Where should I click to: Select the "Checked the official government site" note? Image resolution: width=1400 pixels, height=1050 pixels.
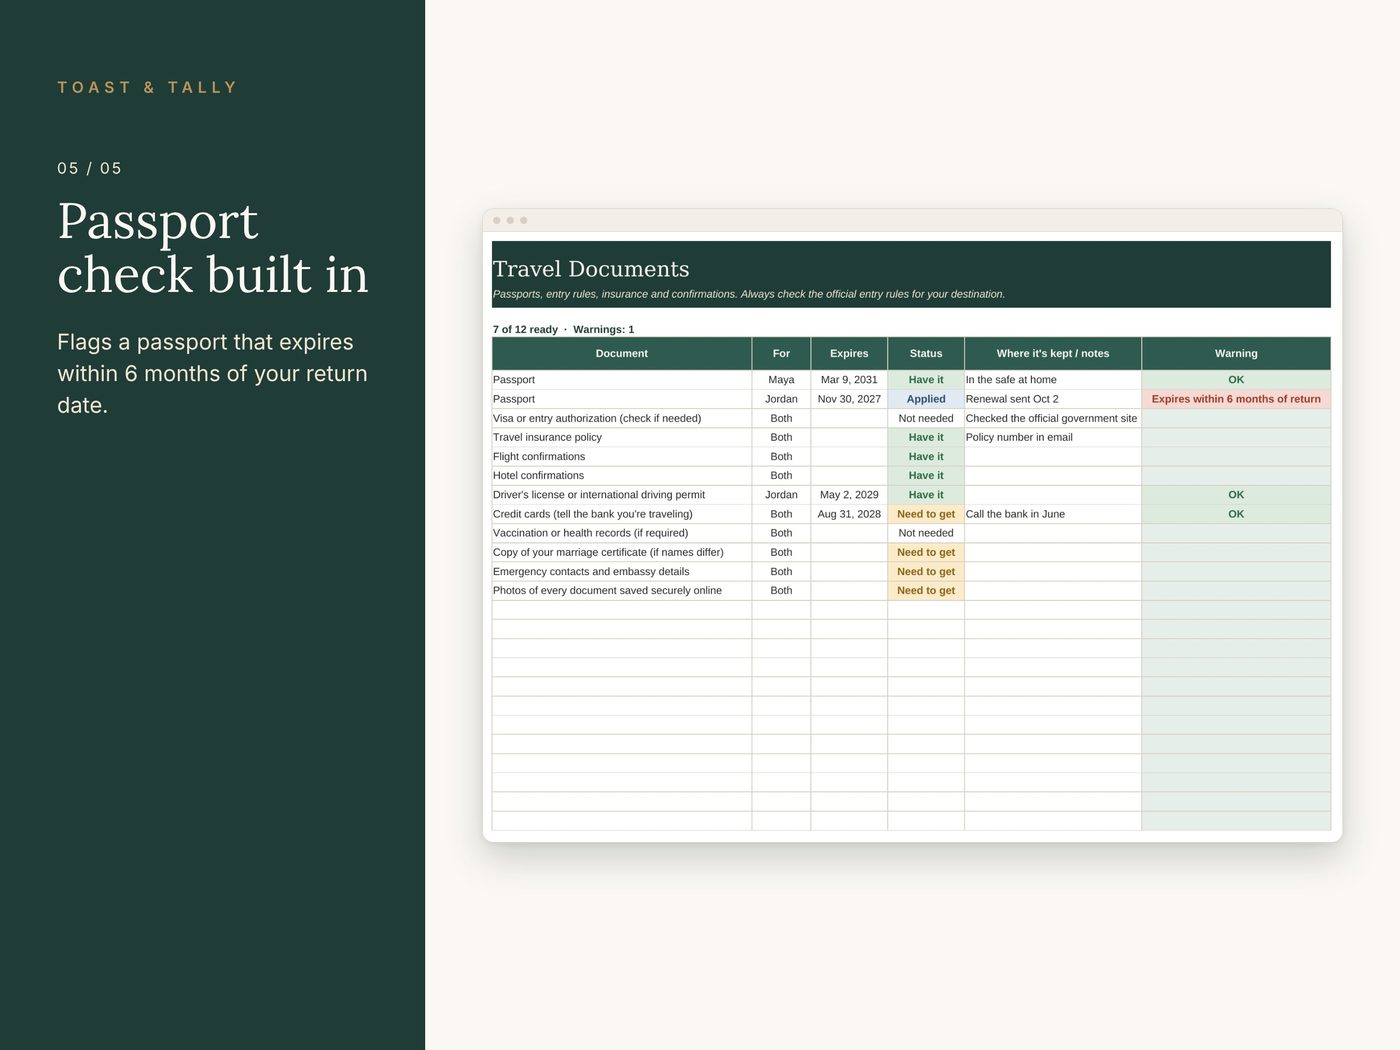[1051, 418]
